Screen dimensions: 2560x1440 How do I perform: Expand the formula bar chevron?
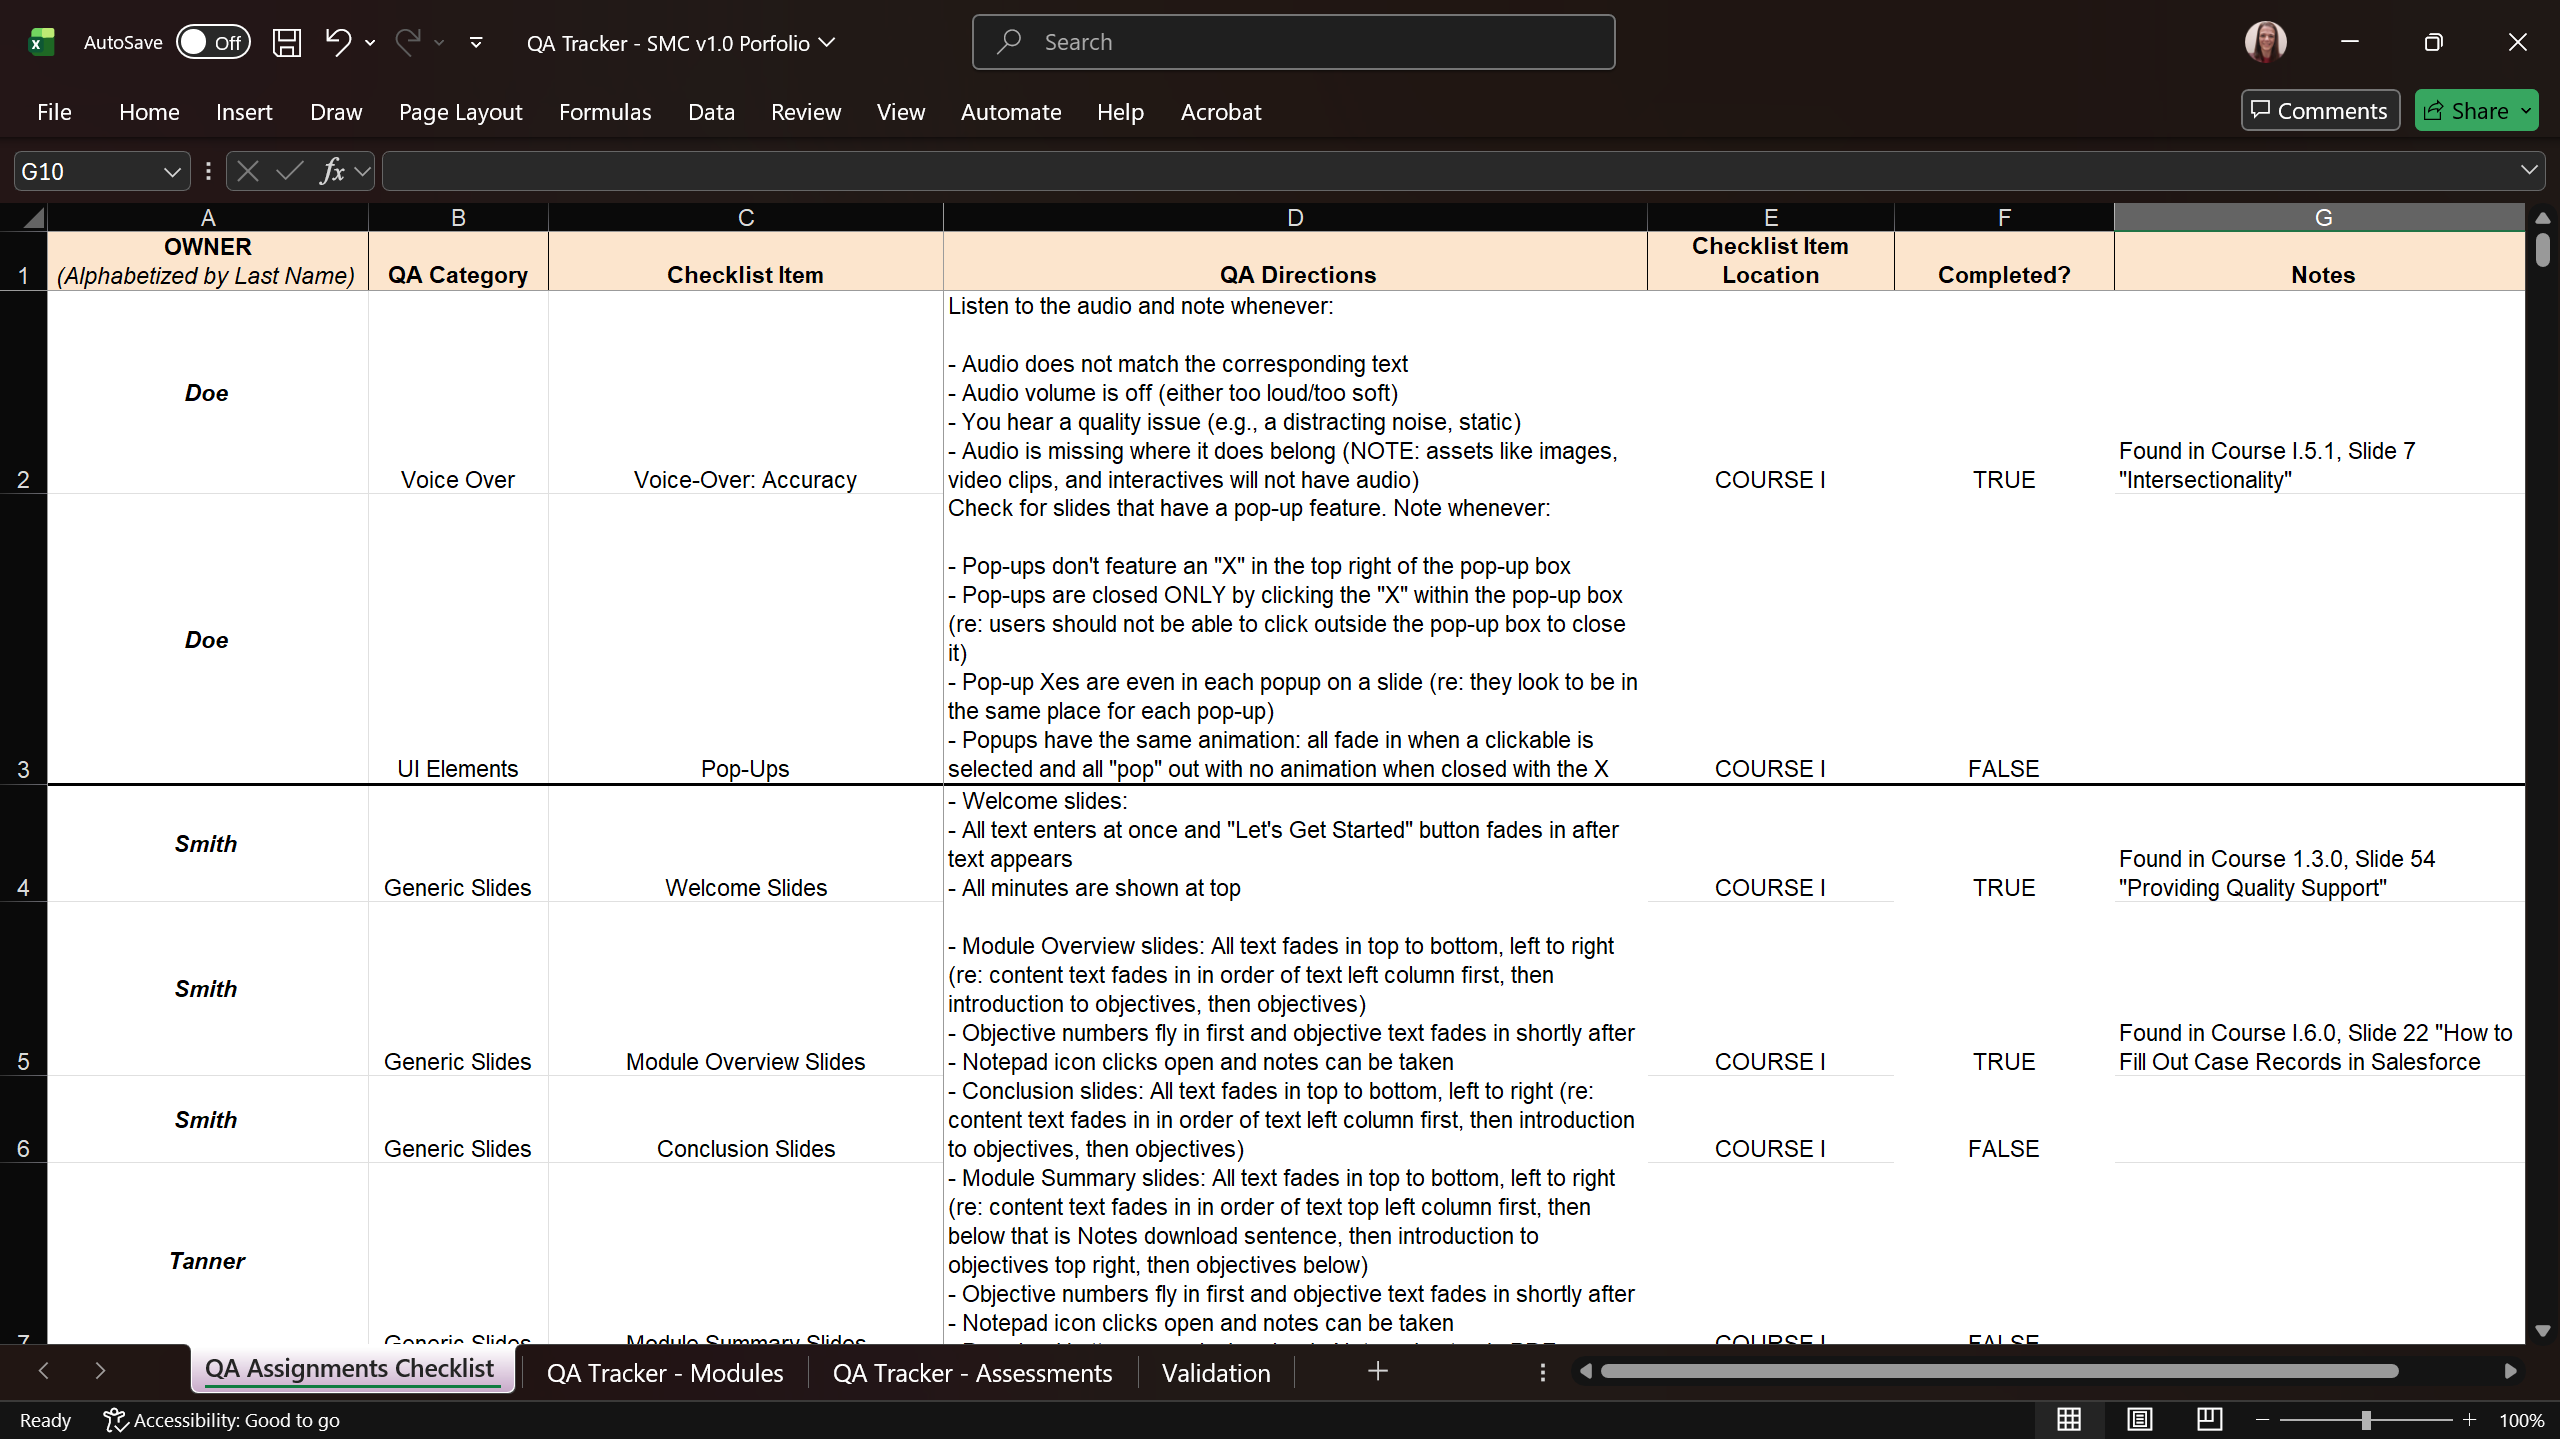coord(2529,171)
